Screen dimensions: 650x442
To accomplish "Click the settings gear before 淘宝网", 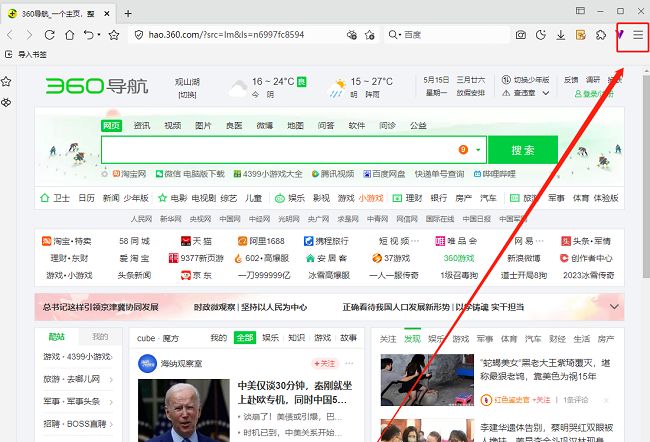I will (104, 174).
